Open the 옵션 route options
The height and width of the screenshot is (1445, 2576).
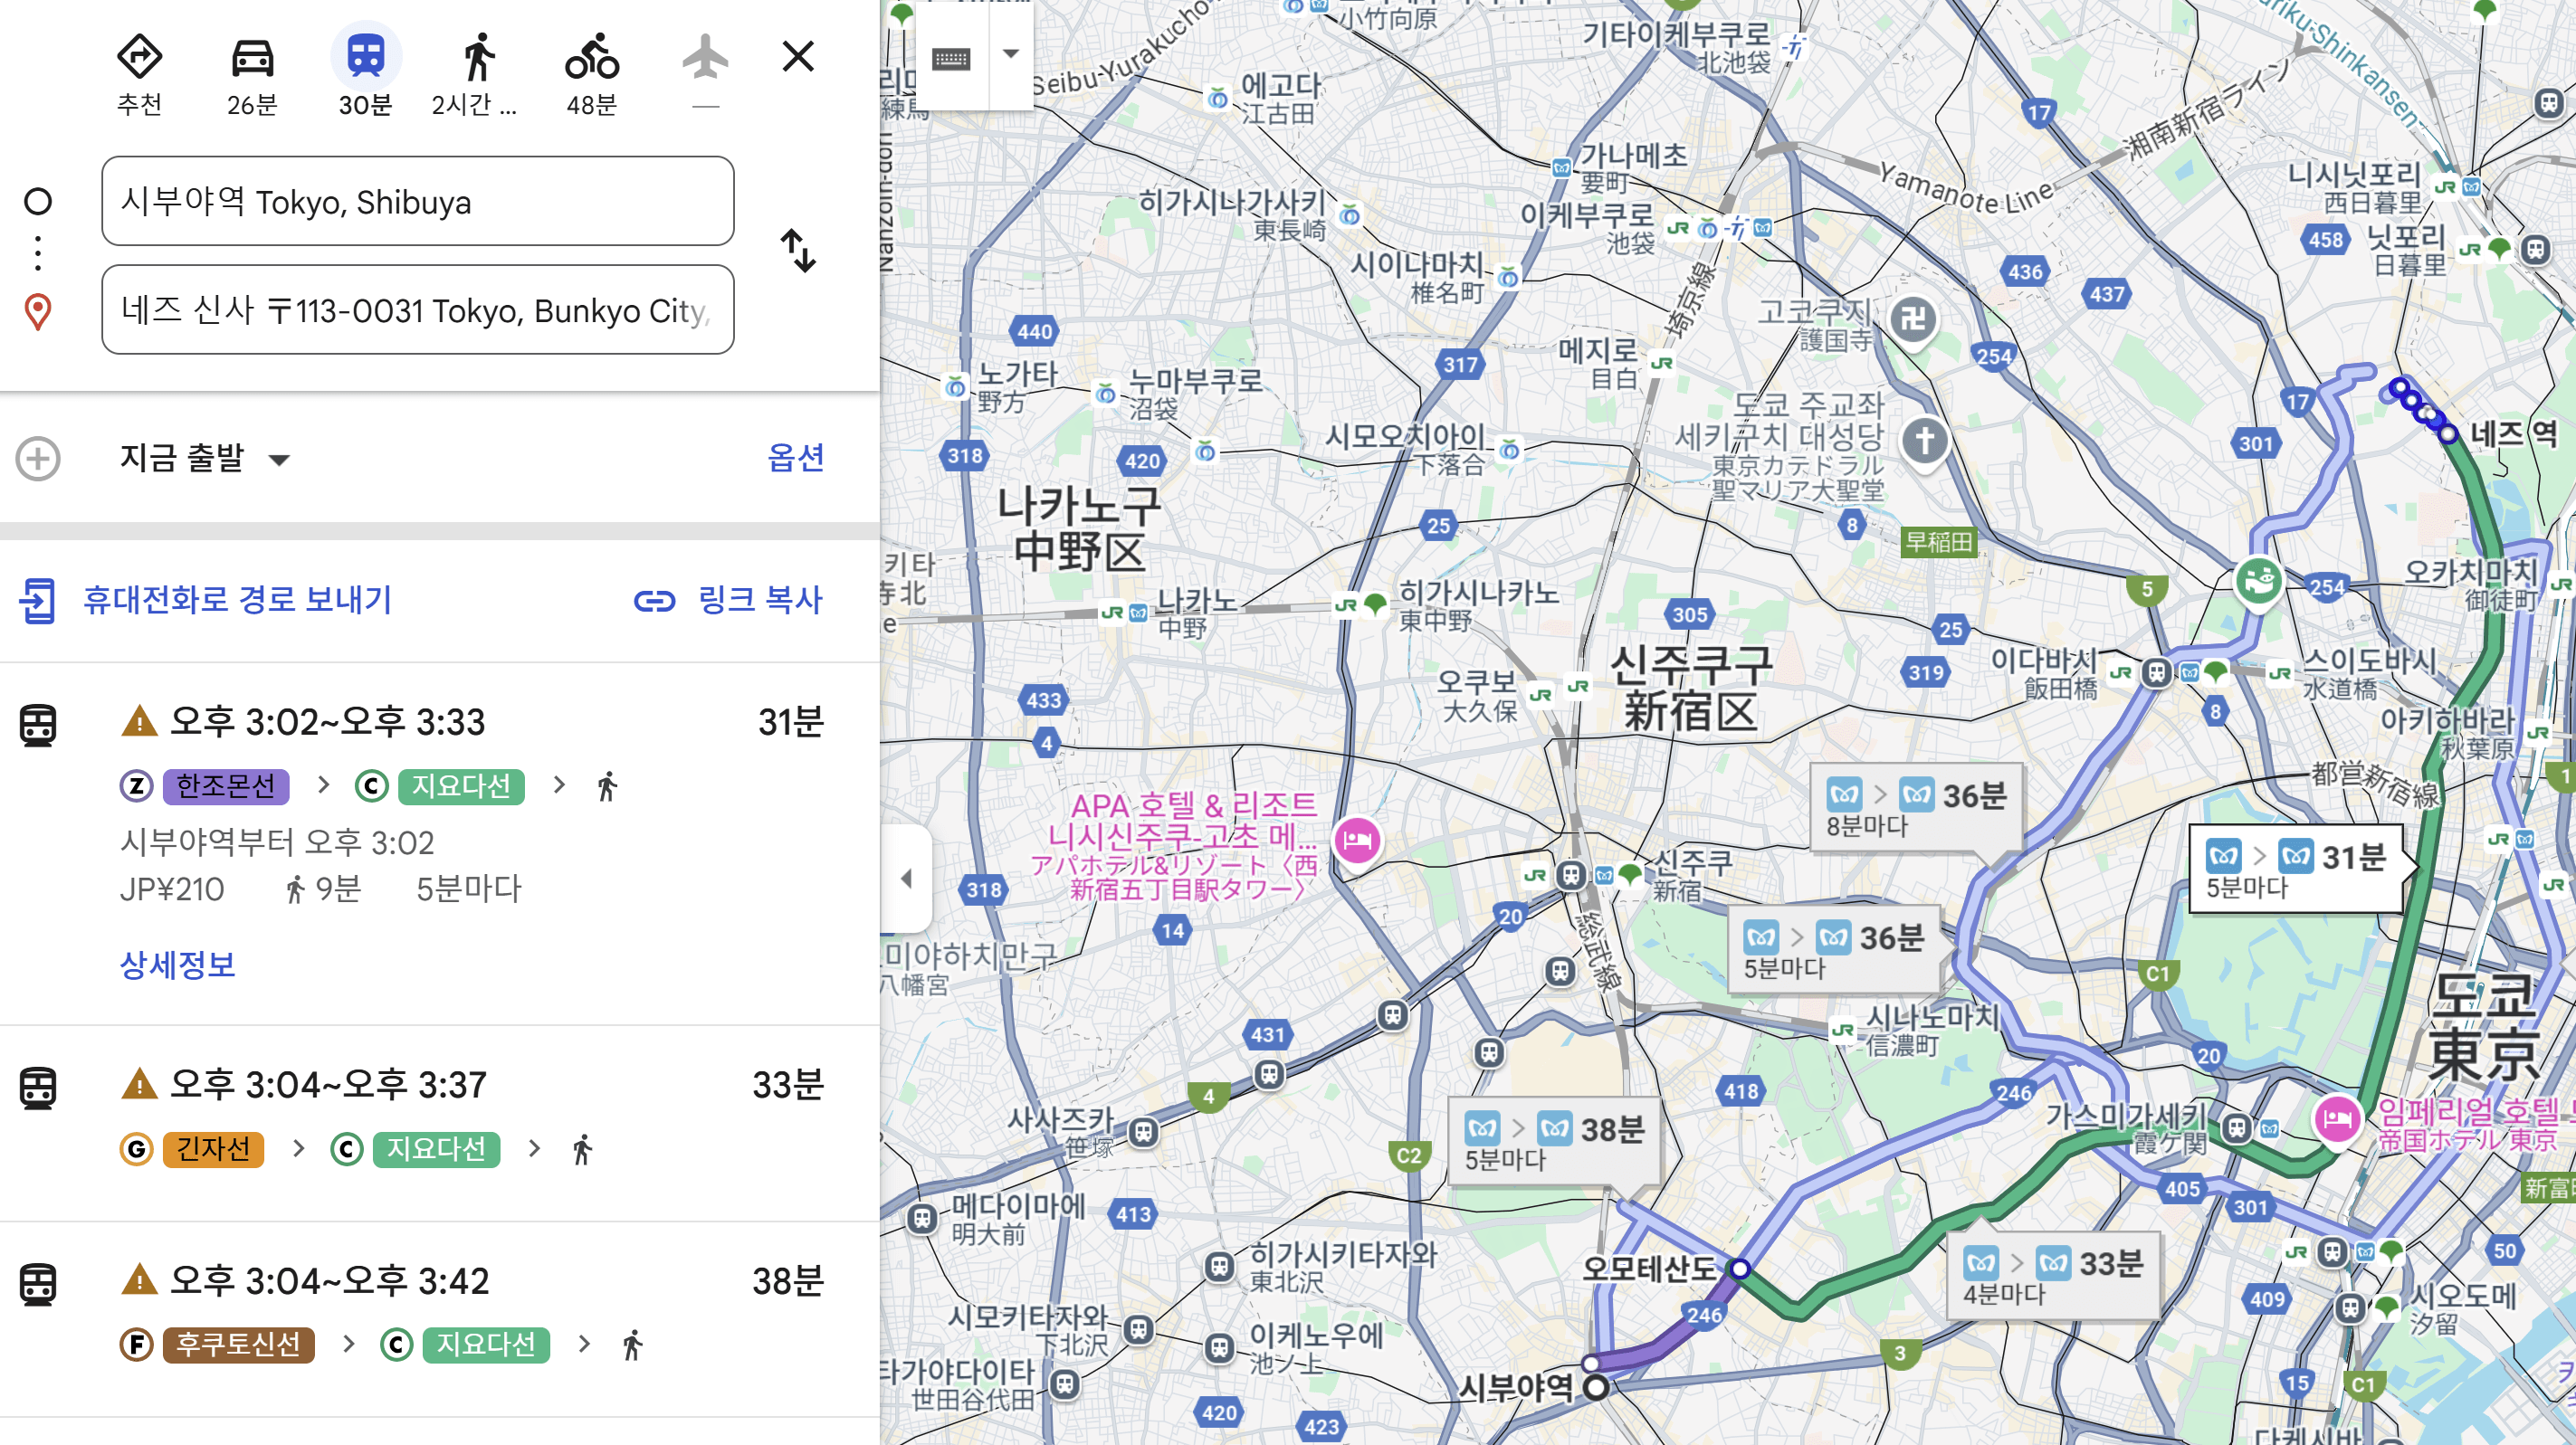pyautogui.click(x=795, y=458)
